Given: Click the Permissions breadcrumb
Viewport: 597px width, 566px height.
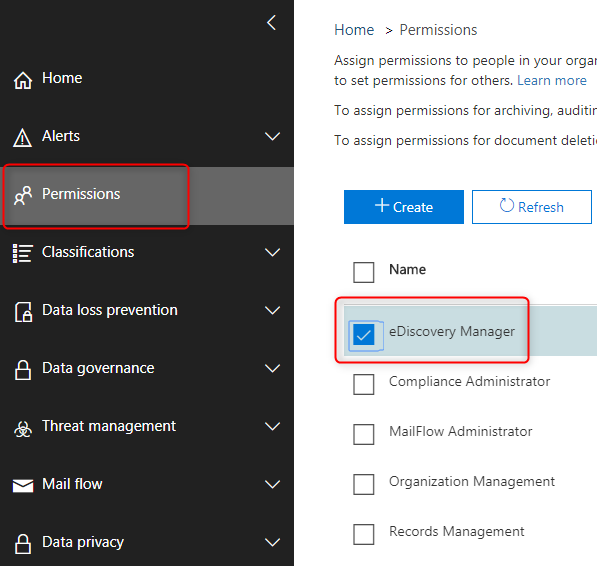Looking at the screenshot, I should point(438,30).
